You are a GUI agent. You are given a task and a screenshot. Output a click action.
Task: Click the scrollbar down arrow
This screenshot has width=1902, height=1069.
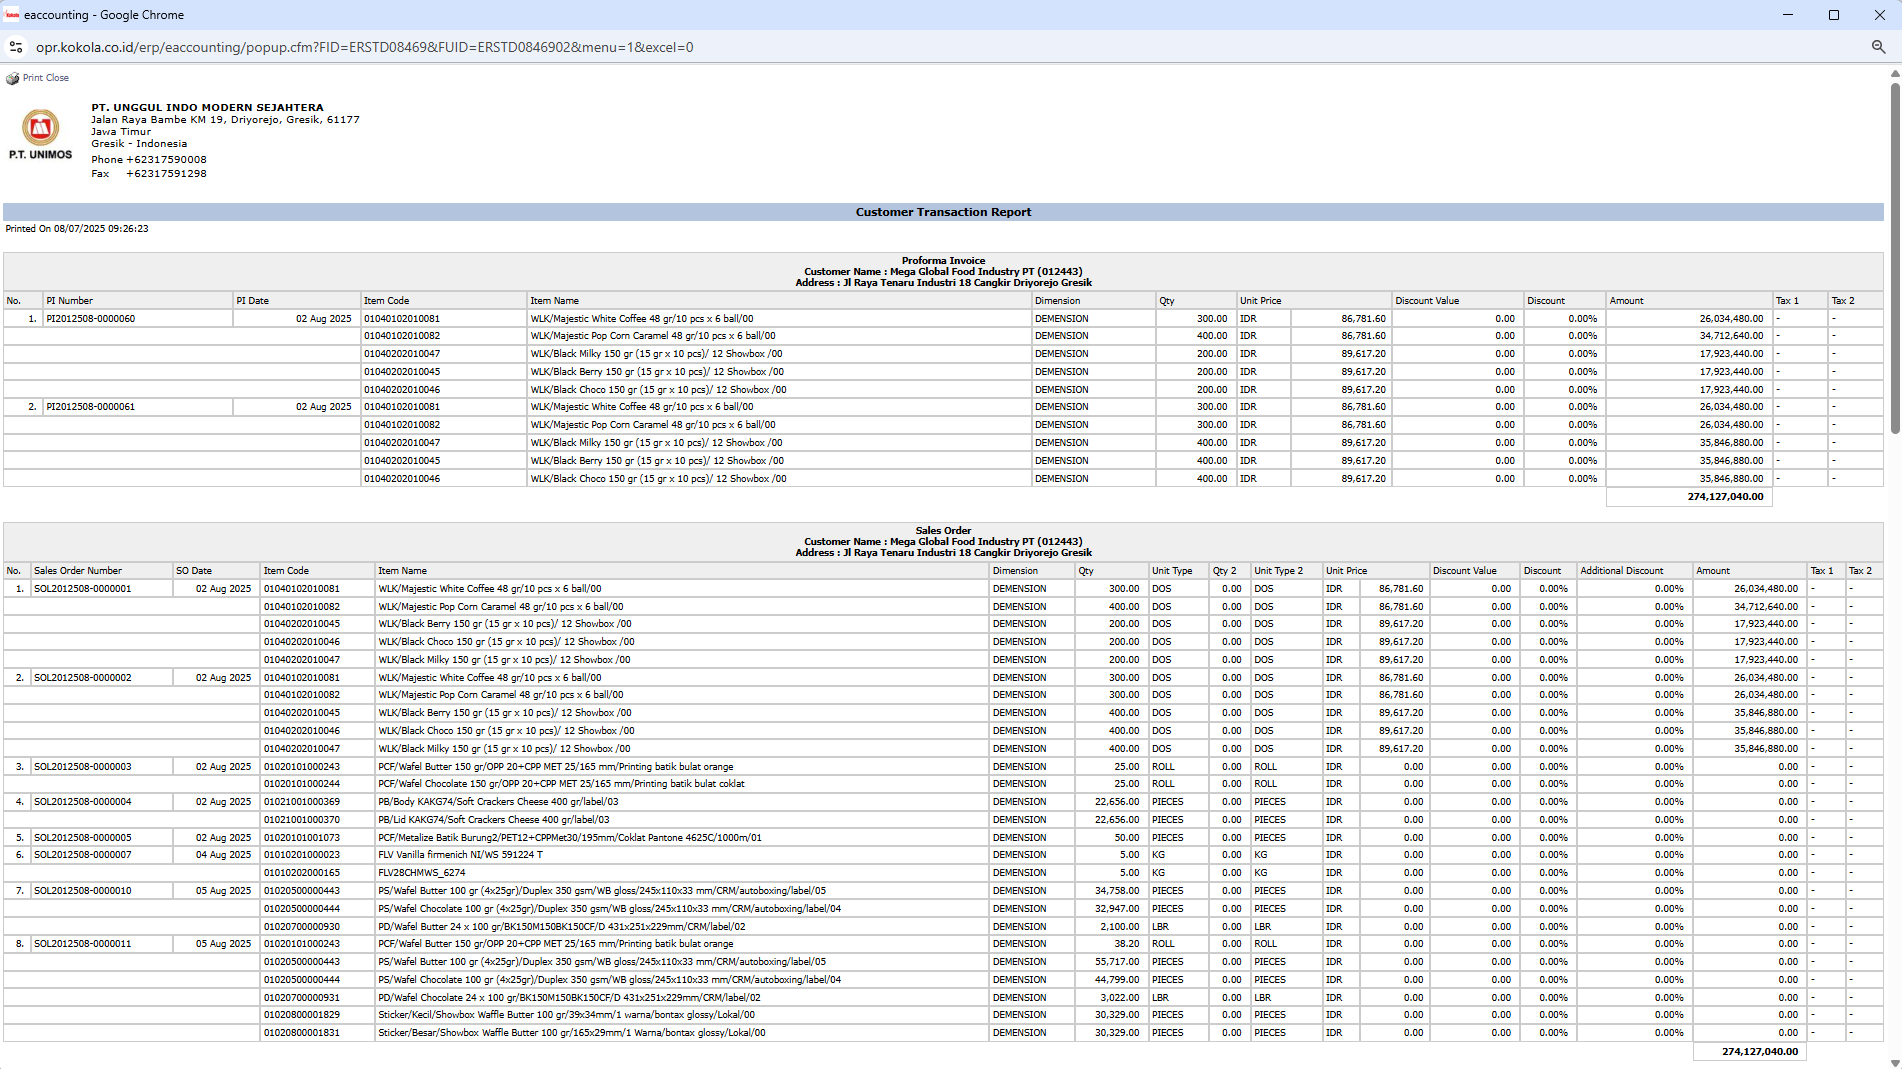click(x=1894, y=1062)
